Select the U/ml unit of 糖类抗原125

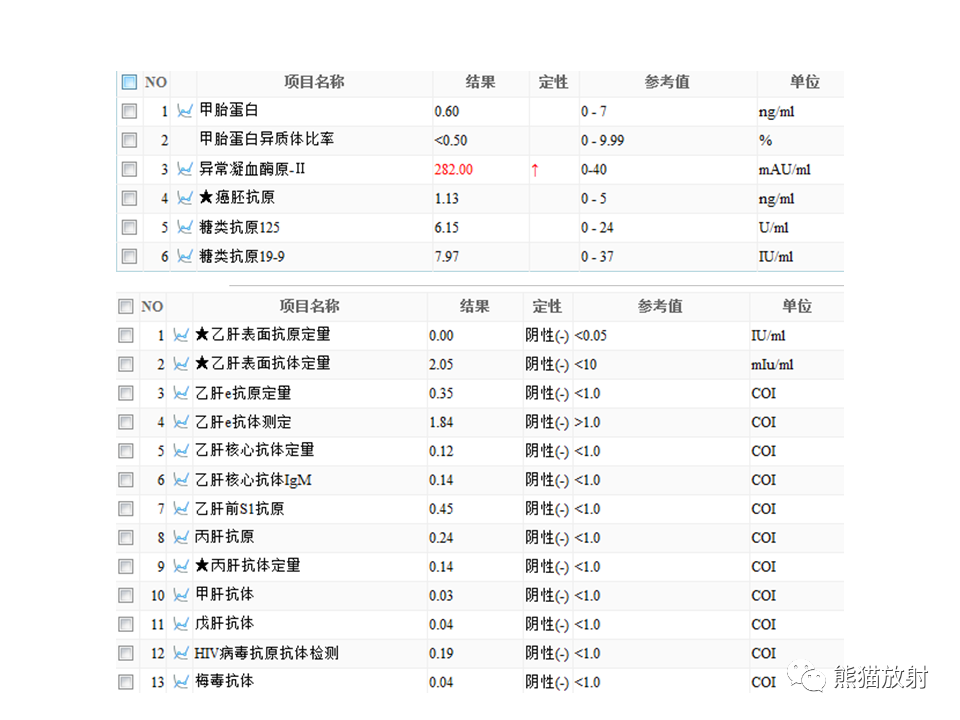pos(774,228)
